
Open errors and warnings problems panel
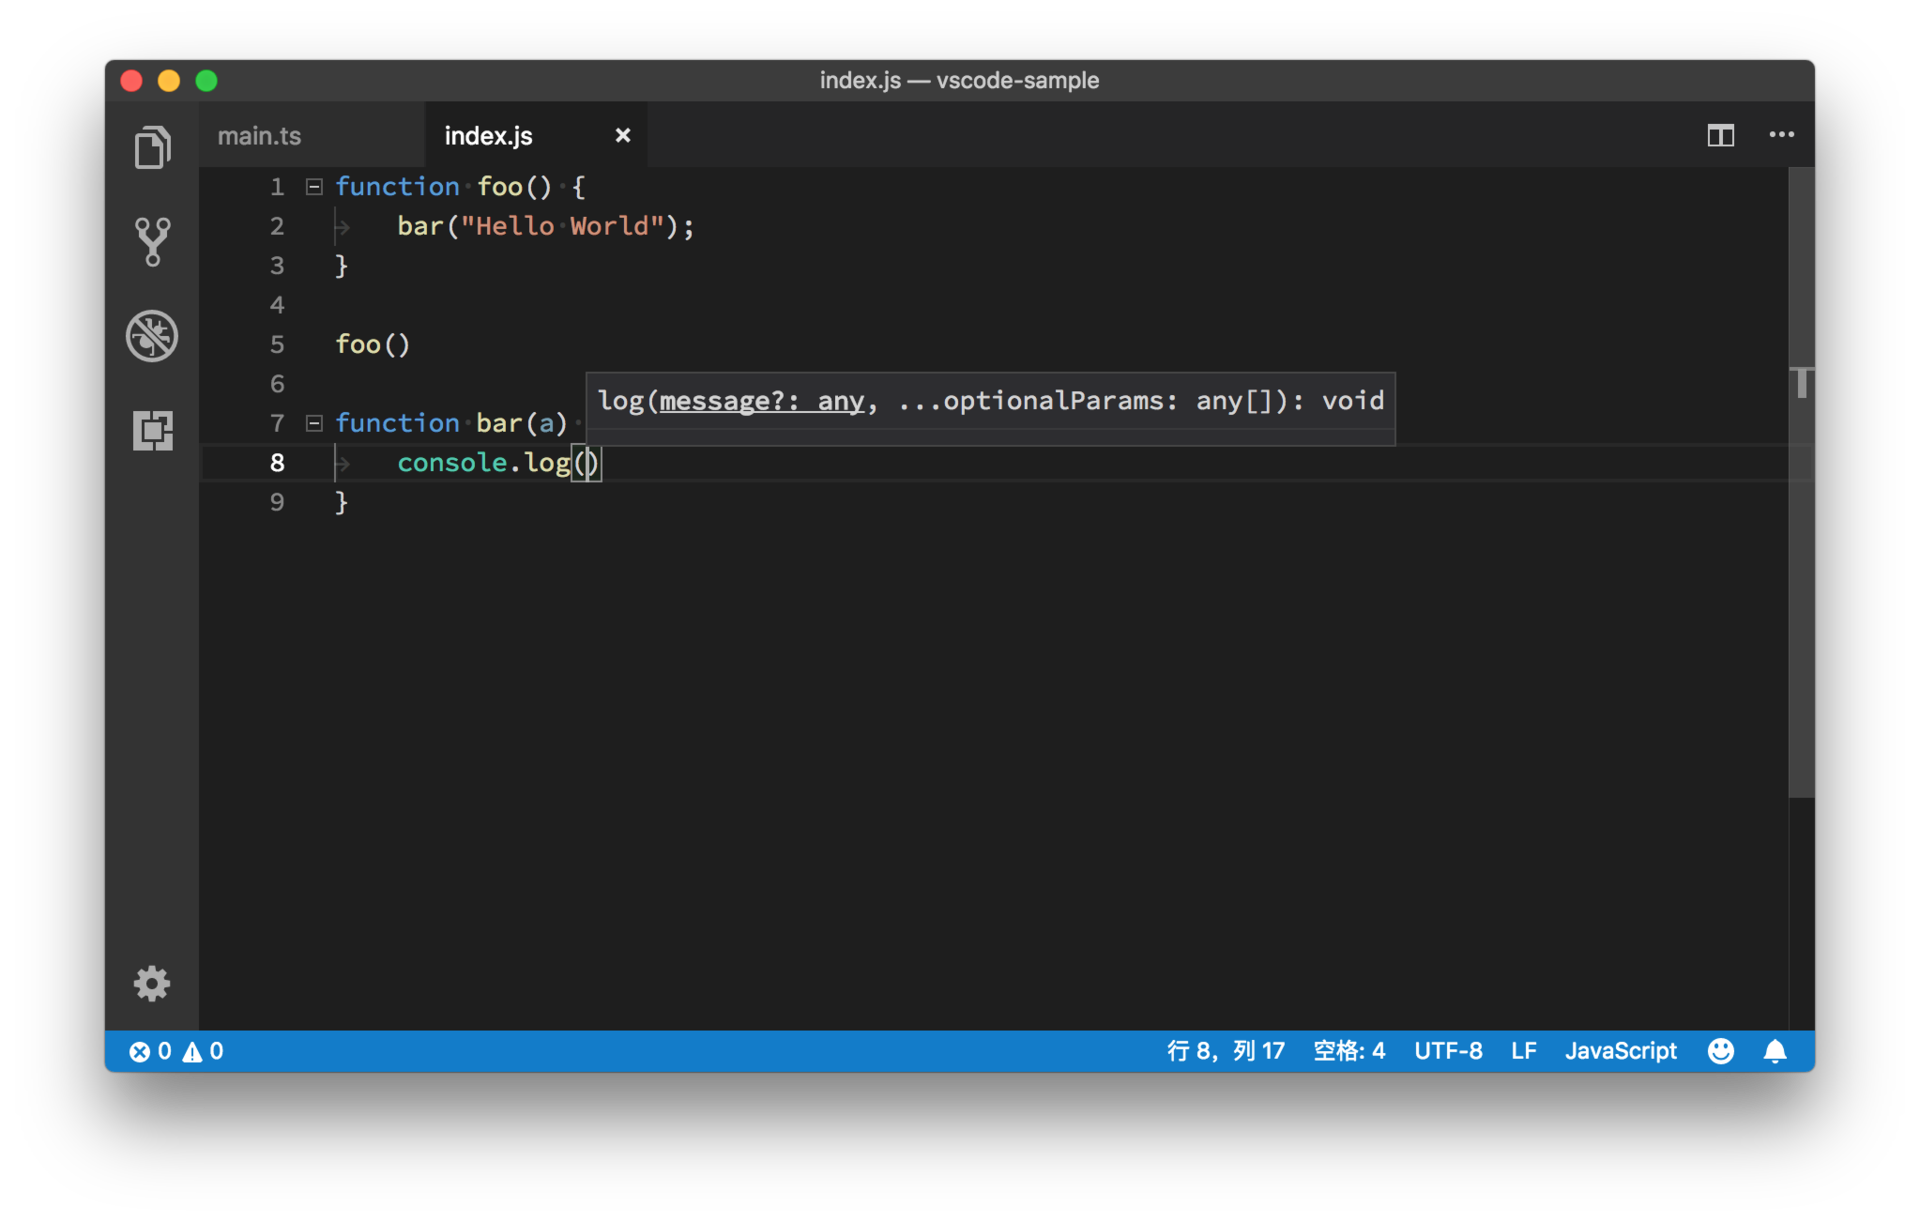176,1051
